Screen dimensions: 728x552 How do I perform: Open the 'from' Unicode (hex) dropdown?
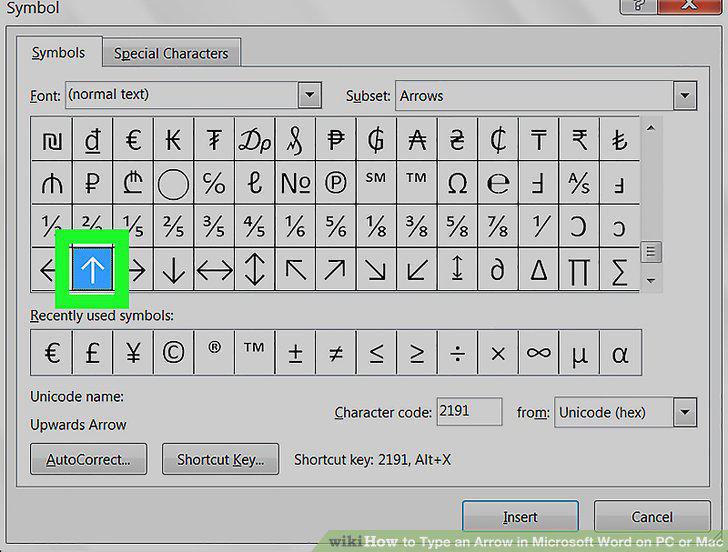(x=685, y=412)
